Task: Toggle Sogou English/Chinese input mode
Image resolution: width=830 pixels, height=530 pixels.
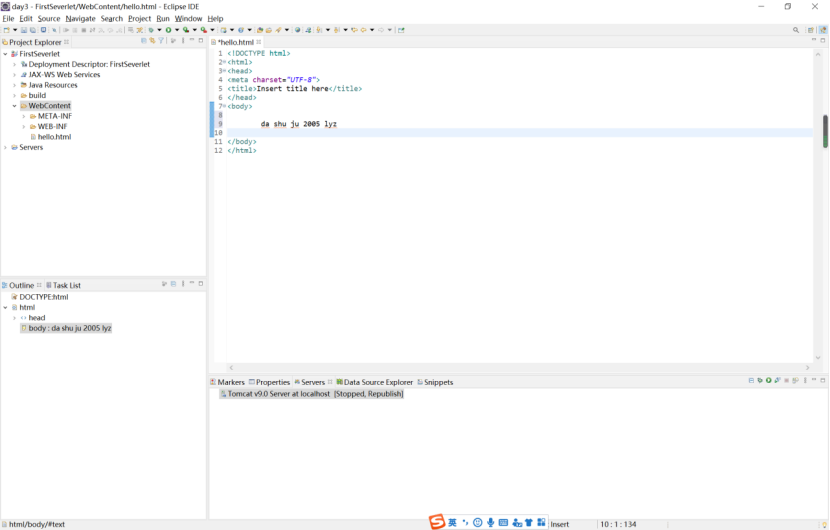Action: point(452,523)
